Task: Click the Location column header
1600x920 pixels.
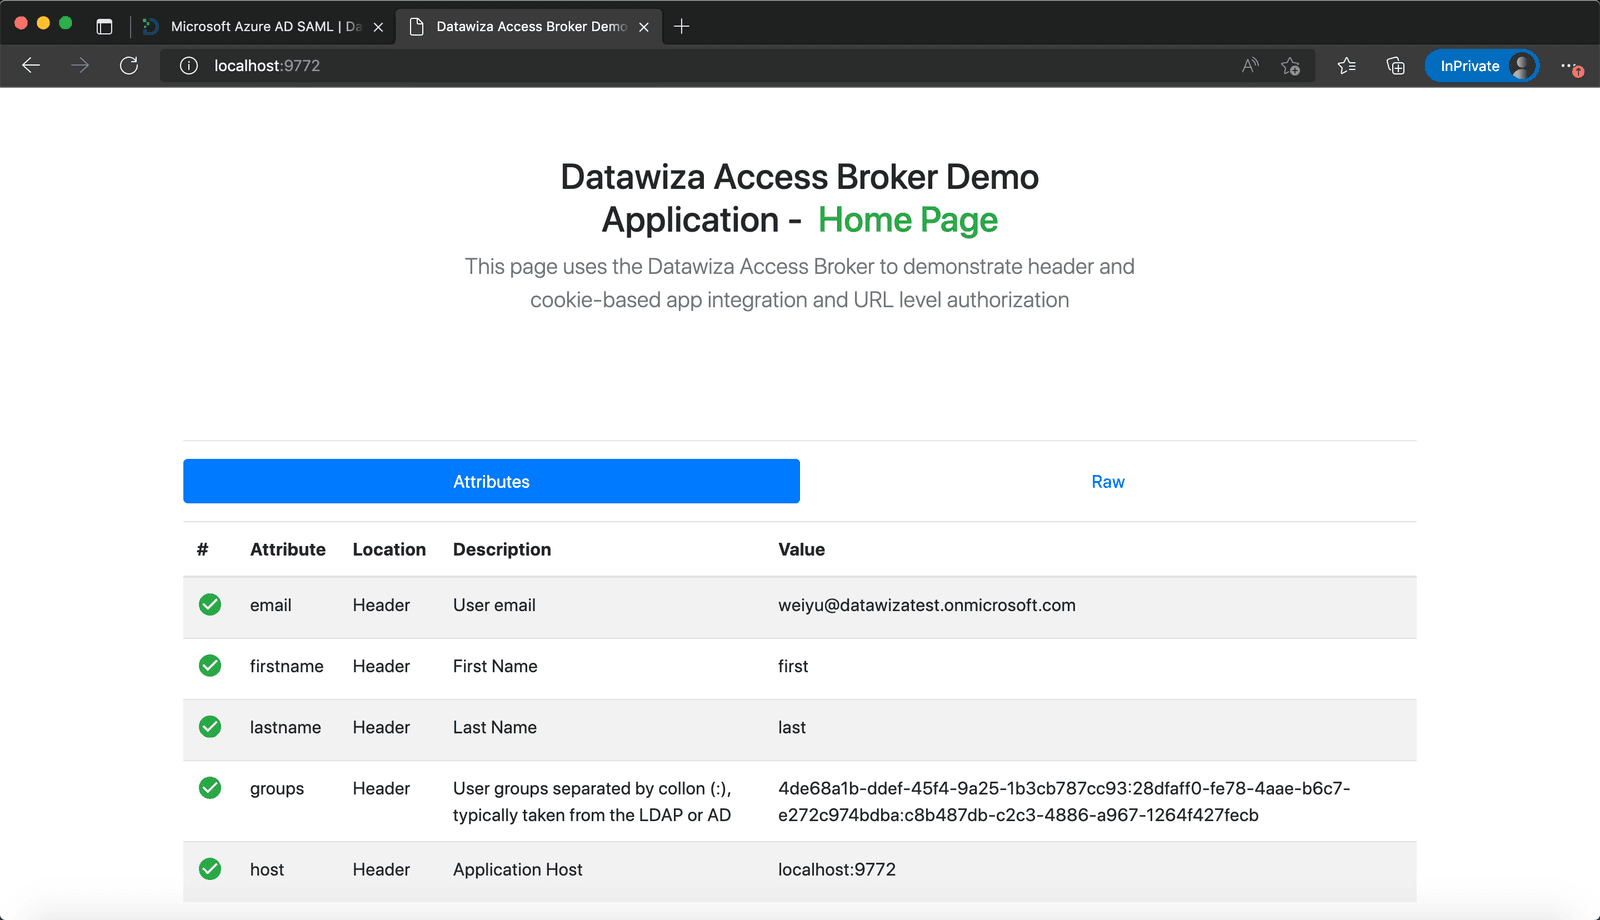Action: pos(389,549)
